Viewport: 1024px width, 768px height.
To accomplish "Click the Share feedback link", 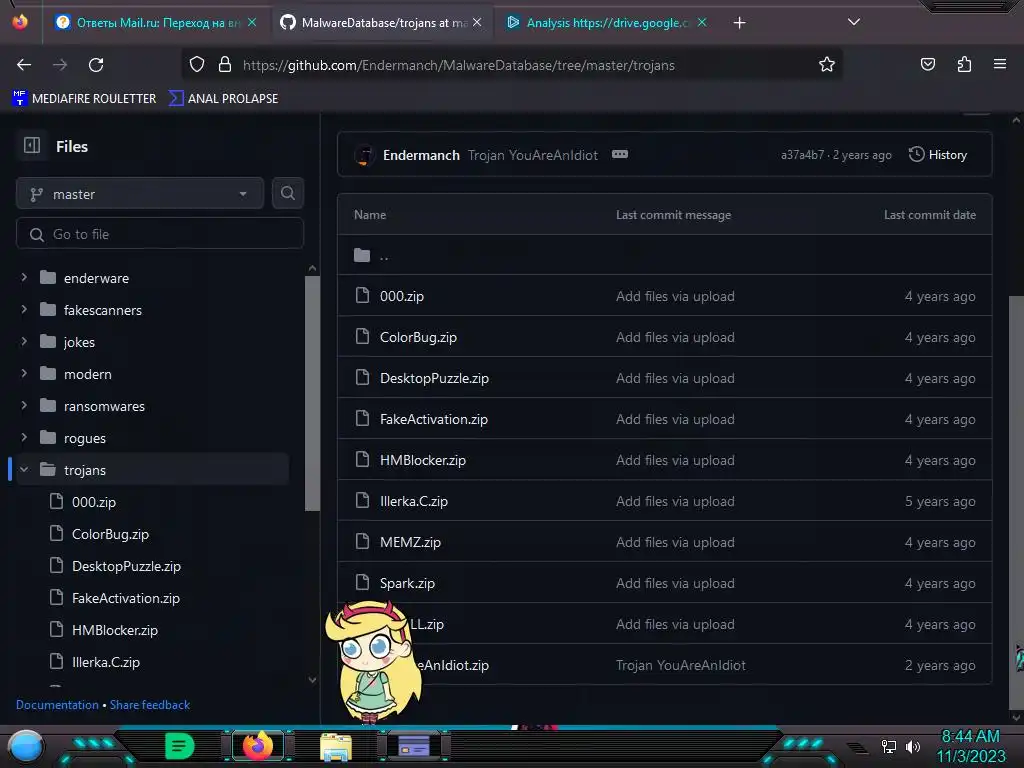I will (x=150, y=705).
